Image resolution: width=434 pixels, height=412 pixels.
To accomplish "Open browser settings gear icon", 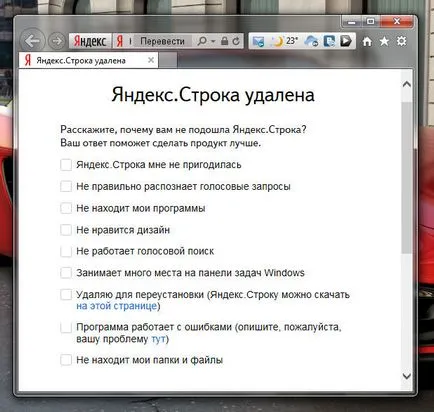I will point(402,41).
